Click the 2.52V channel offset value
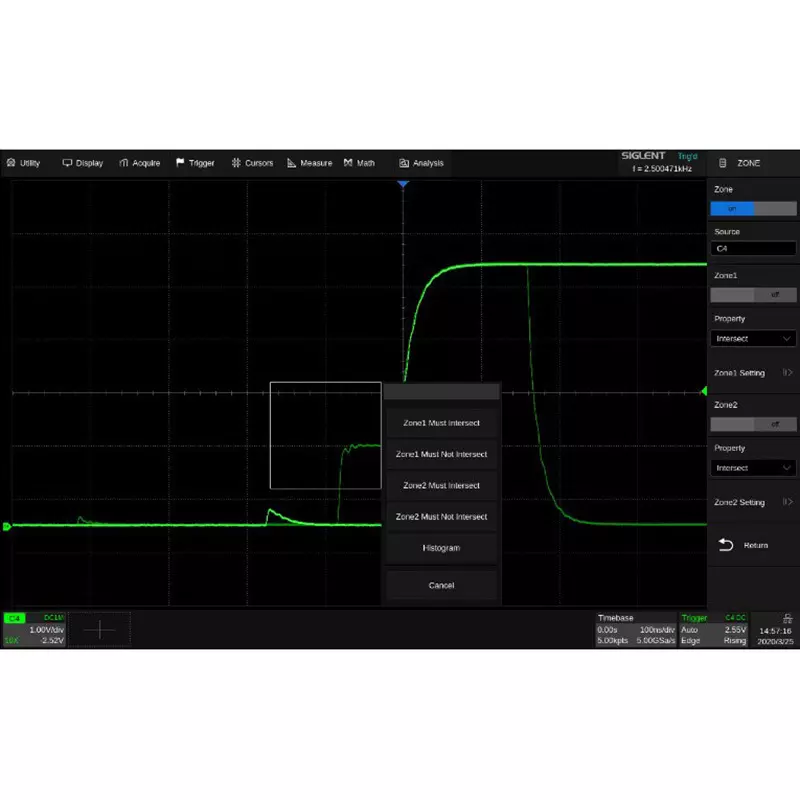Image resolution: width=800 pixels, height=800 pixels. pos(53,641)
